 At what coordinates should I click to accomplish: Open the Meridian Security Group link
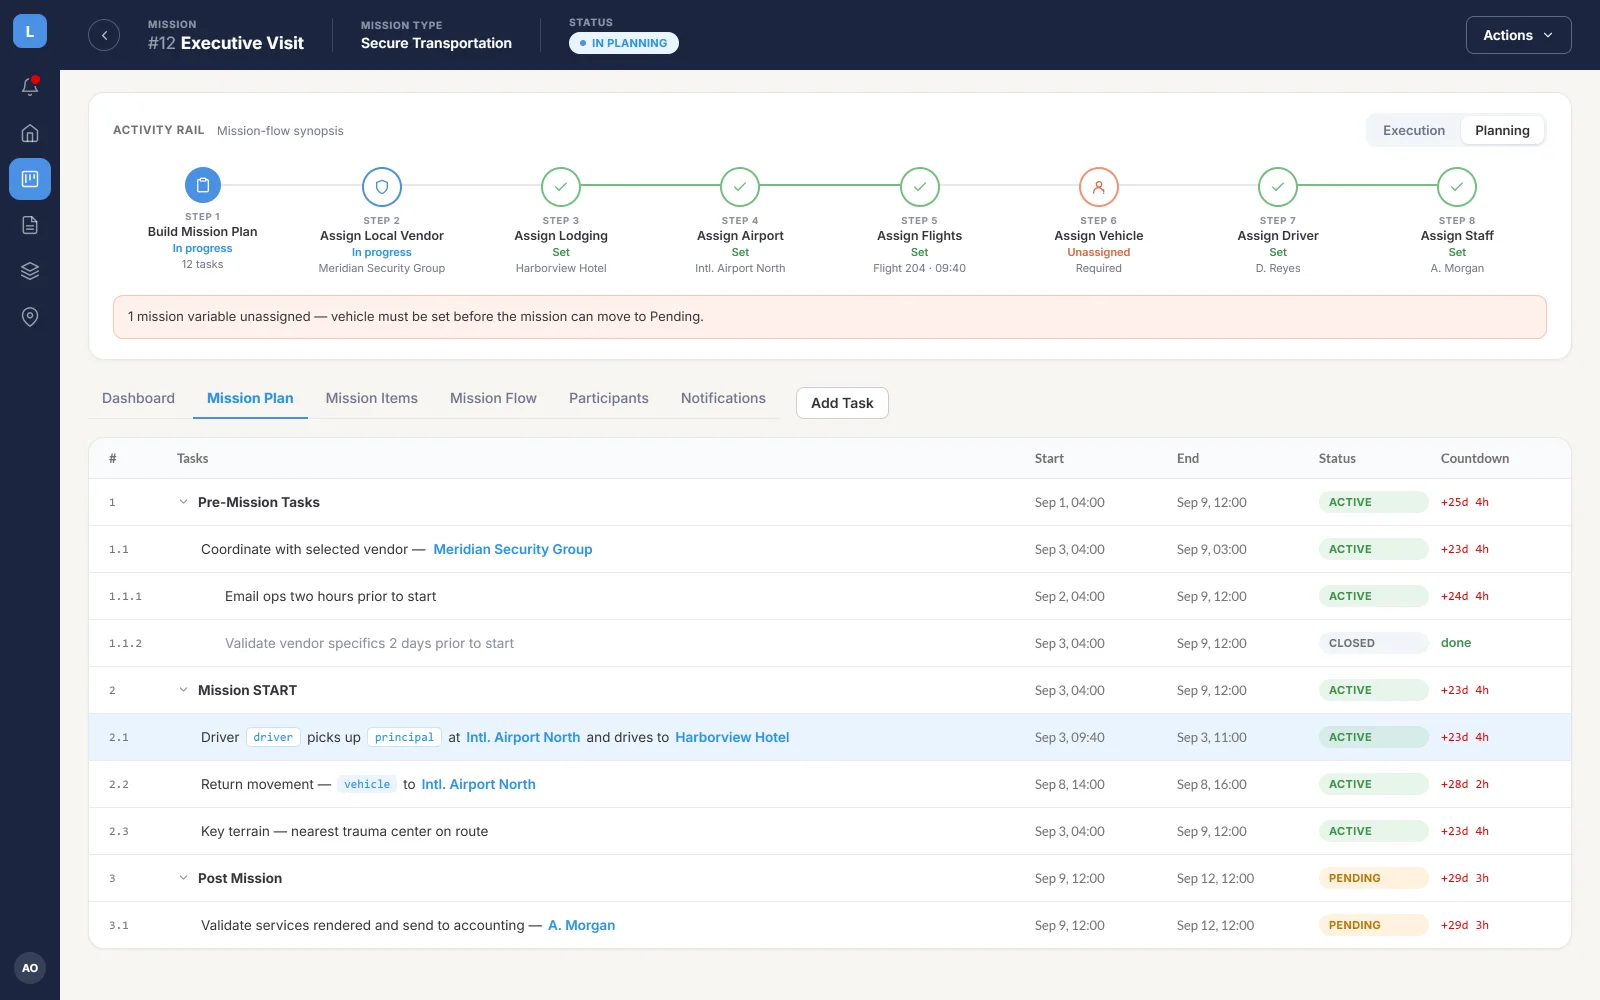pos(513,549)
